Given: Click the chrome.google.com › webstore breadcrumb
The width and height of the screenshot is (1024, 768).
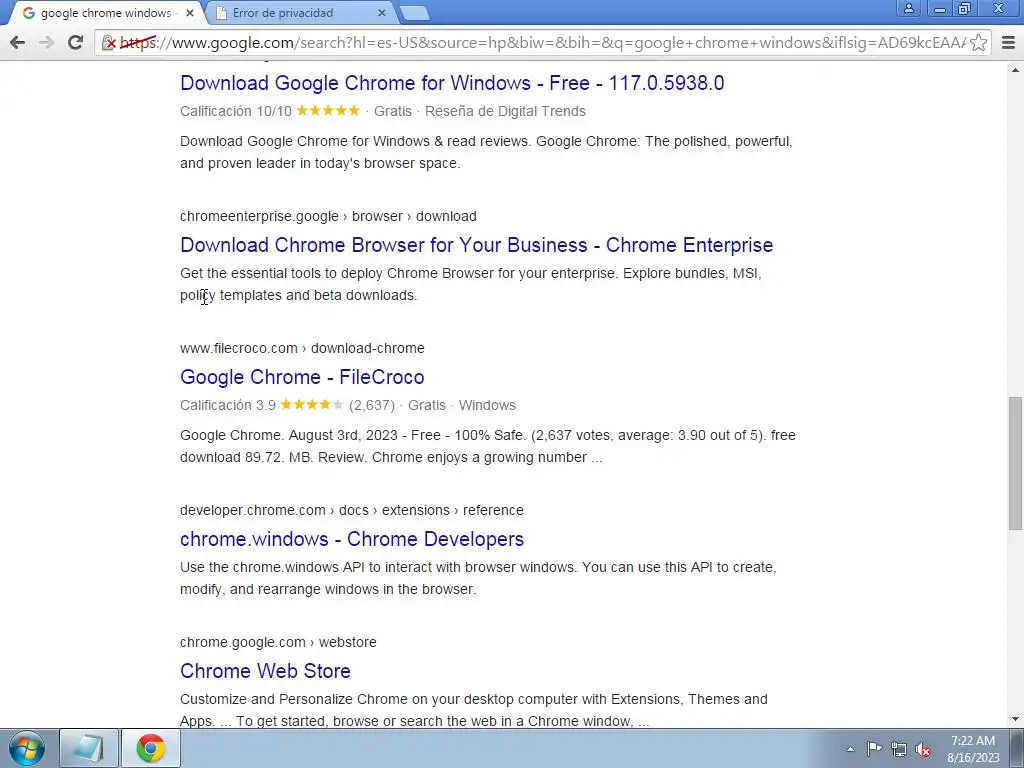Looking at the screenshot, I should click(x=278, y=642).
